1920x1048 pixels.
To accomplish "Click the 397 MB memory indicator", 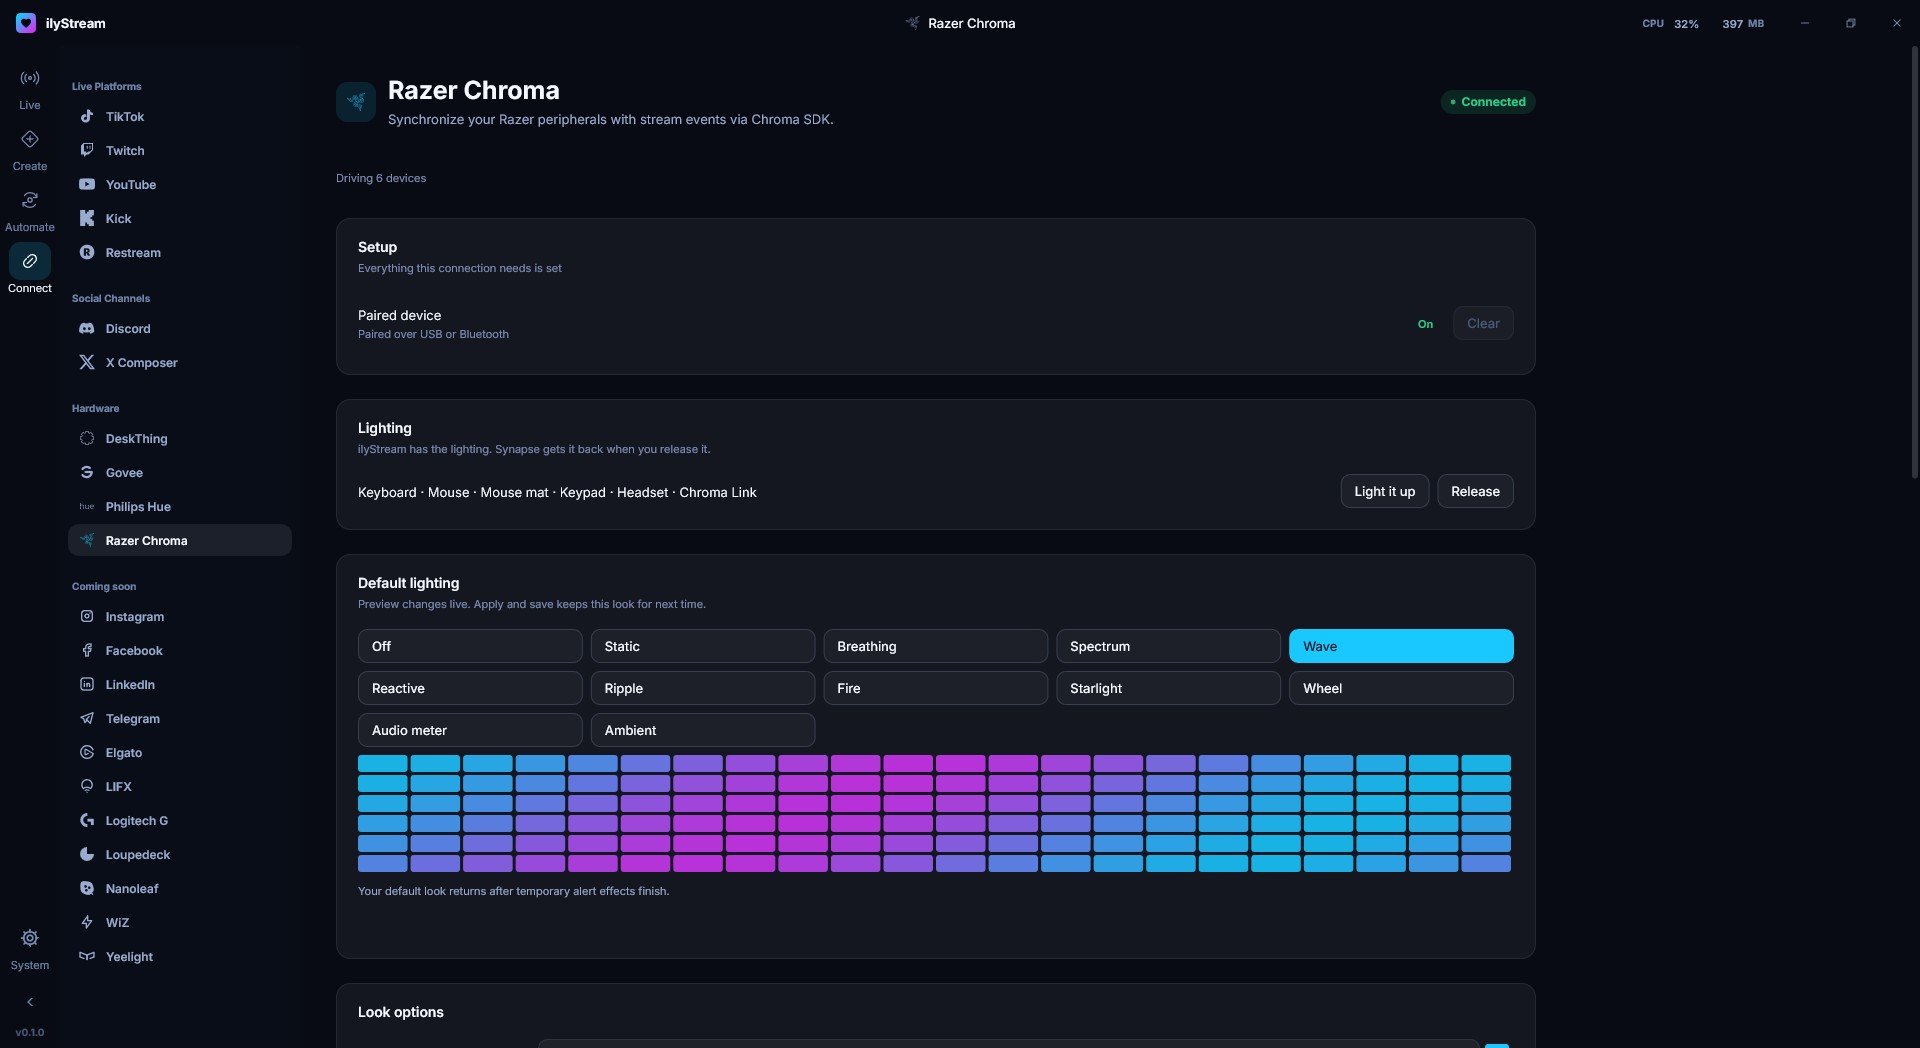I will click(1743, 23).
